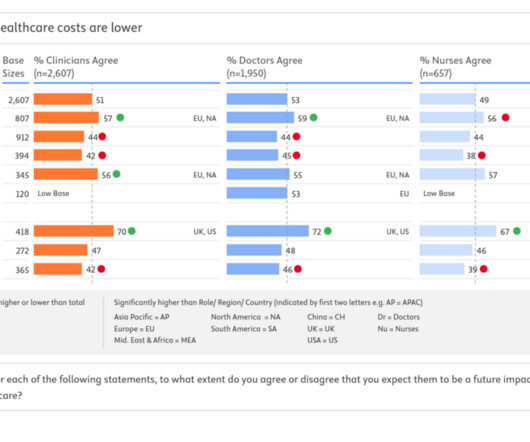
Task: Click the green dot beside Clinicians value 57
Action: click(120, 117)
